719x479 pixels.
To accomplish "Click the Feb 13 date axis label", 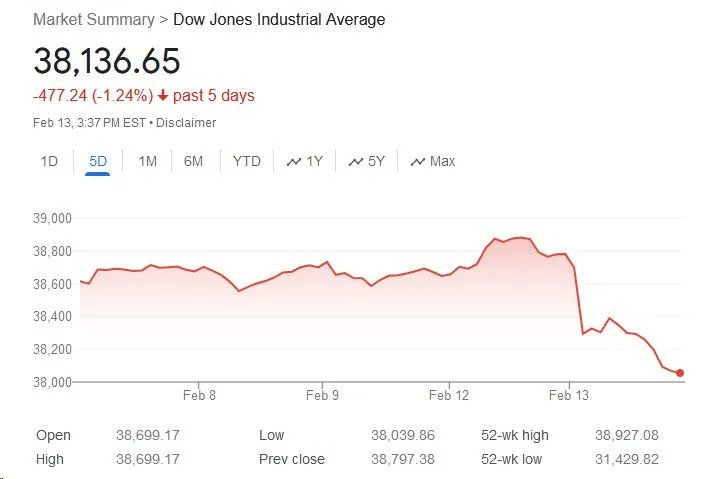I will coord(569,395).
